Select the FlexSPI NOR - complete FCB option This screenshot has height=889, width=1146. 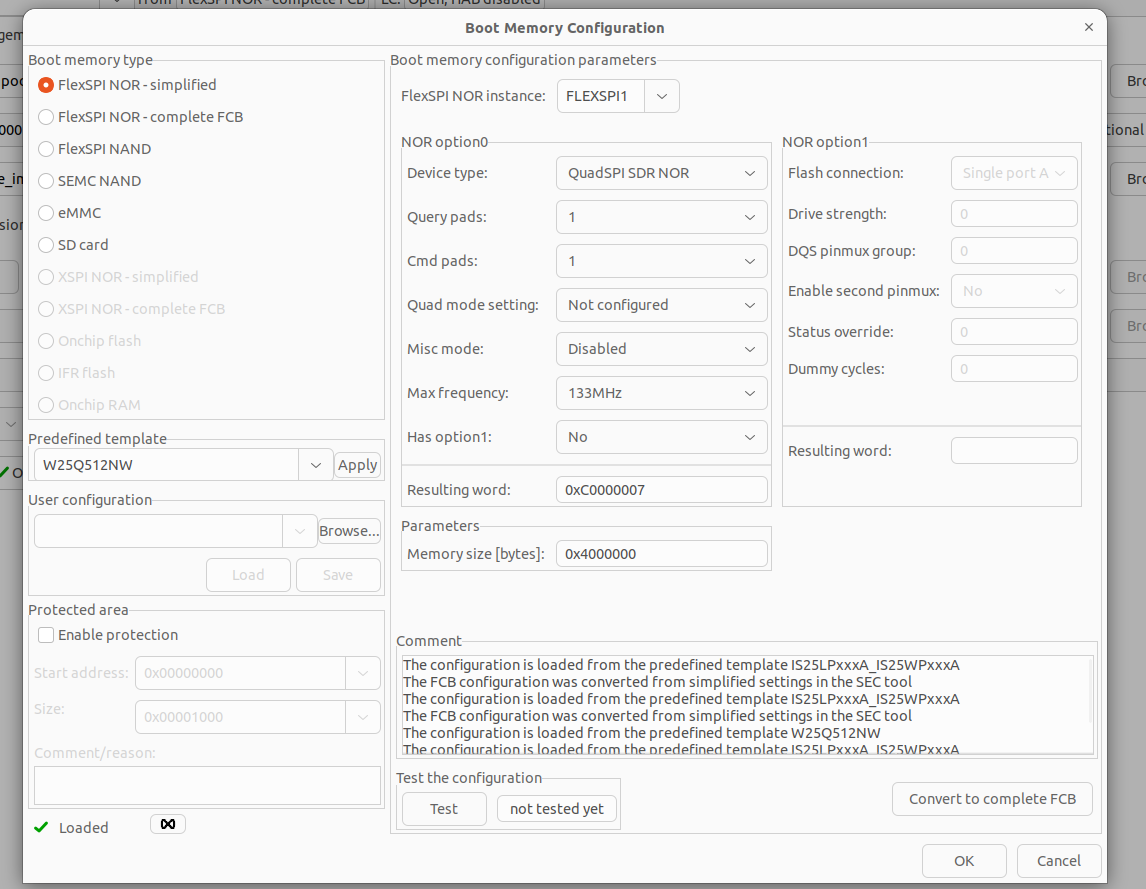click(x=46, y=117)
